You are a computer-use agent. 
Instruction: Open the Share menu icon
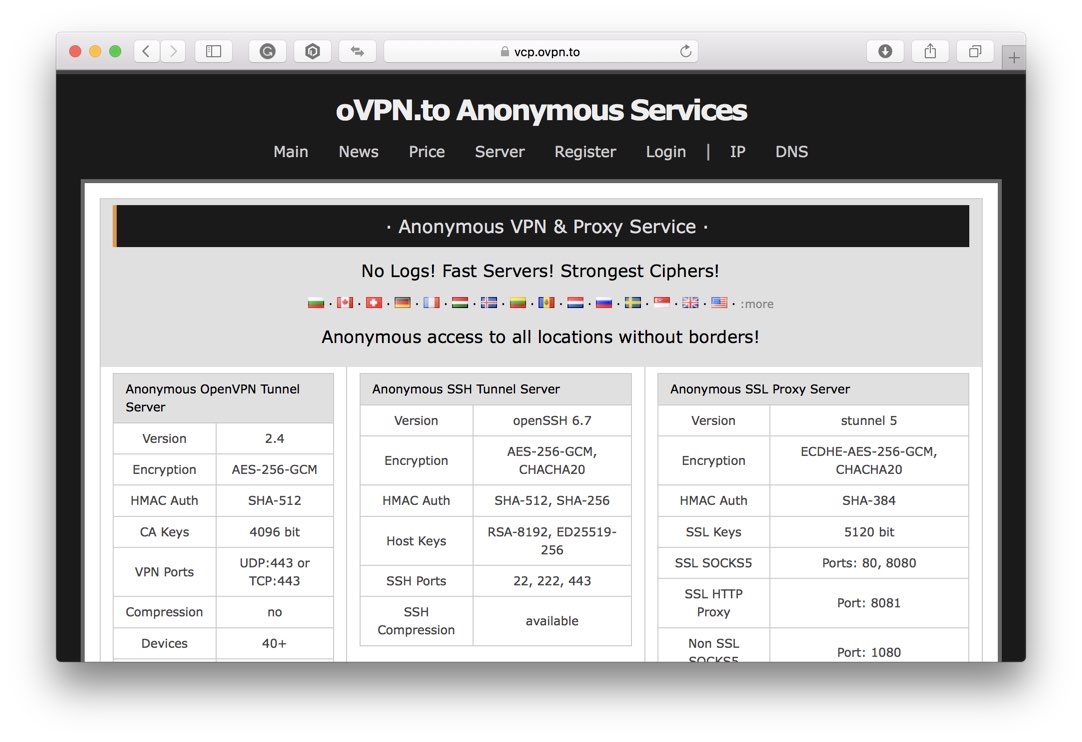(930, 51)
